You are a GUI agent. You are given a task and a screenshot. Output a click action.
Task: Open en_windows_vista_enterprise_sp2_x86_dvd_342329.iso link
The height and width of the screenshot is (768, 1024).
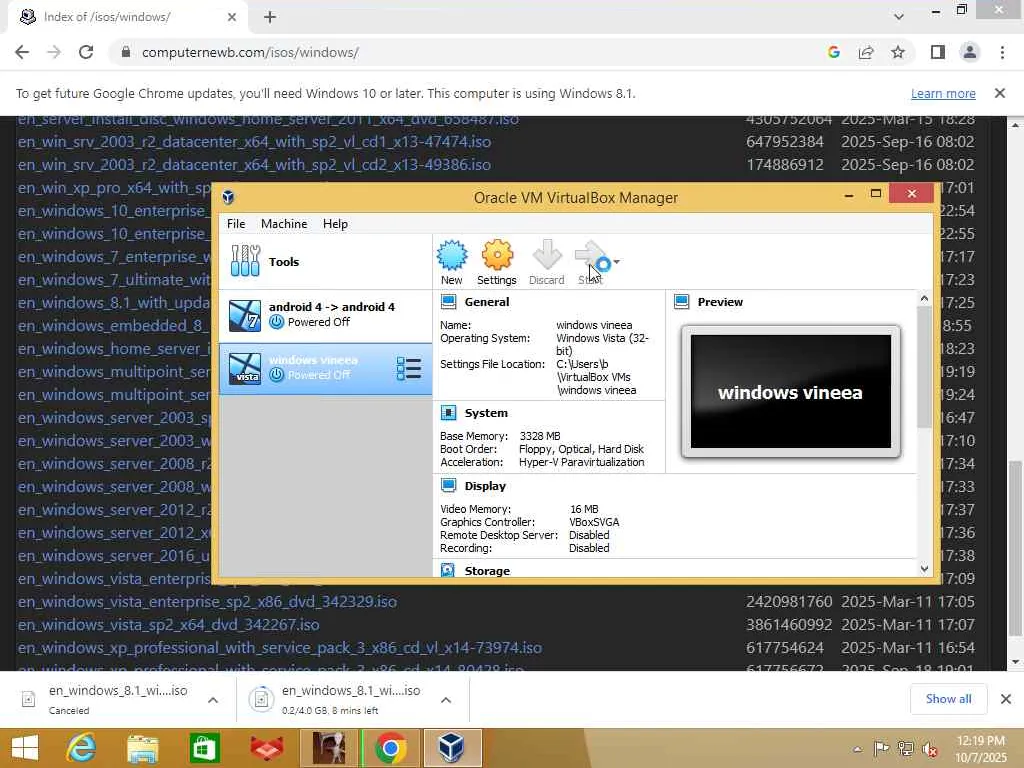(207, 601)
